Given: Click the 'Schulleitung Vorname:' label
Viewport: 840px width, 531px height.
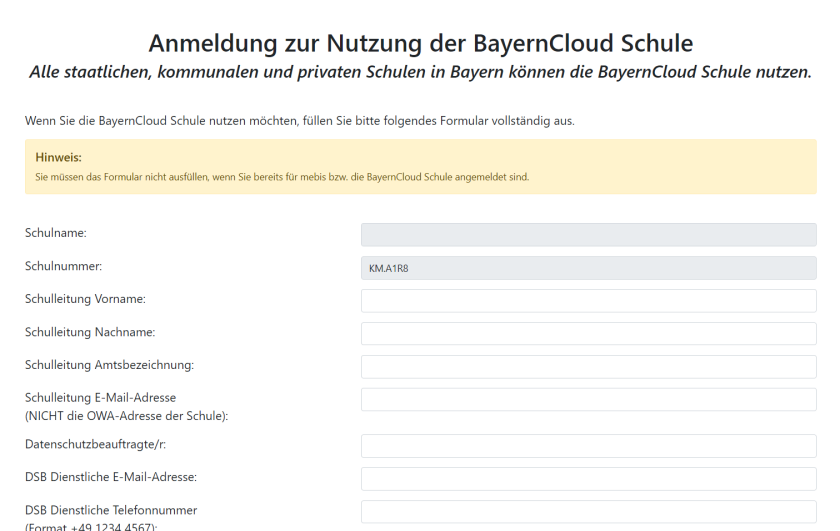Looking at the screenshot, I should point(85,299).
